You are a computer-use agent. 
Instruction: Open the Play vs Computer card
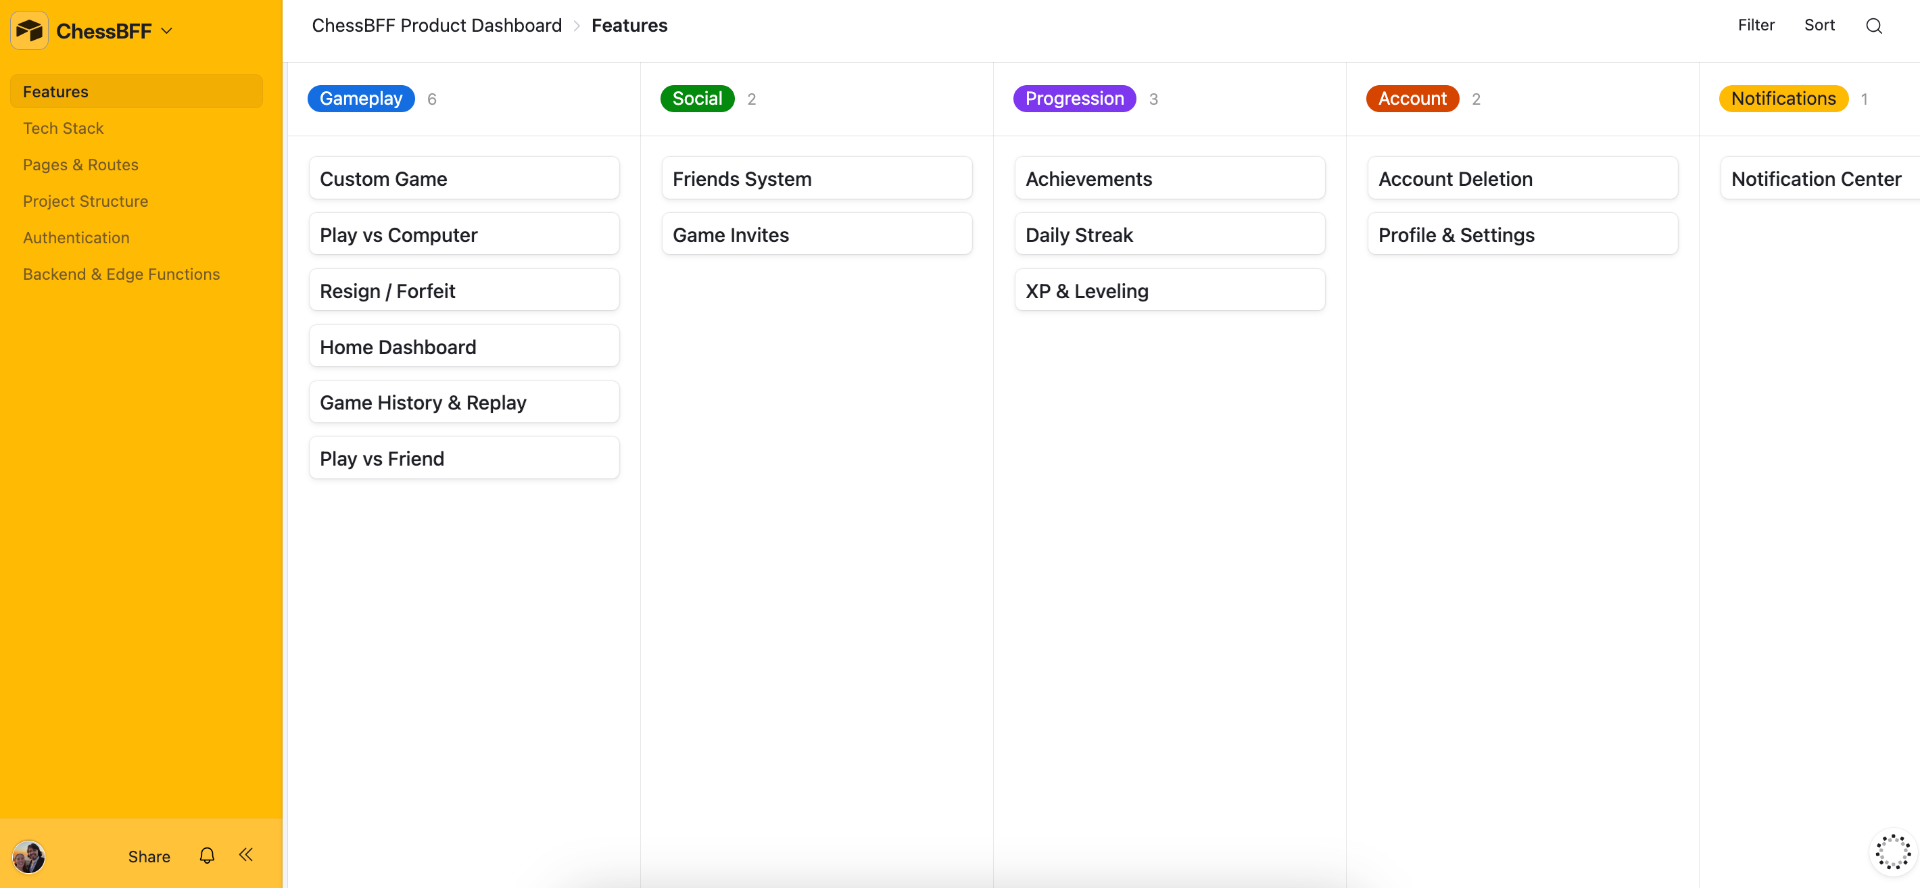pyautogui.click(x=464, y=234)
